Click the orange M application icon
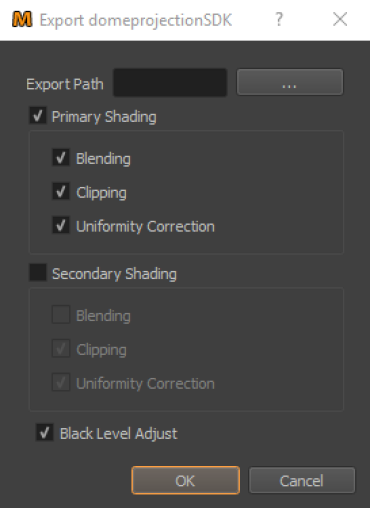 click(x=22, y=19)
